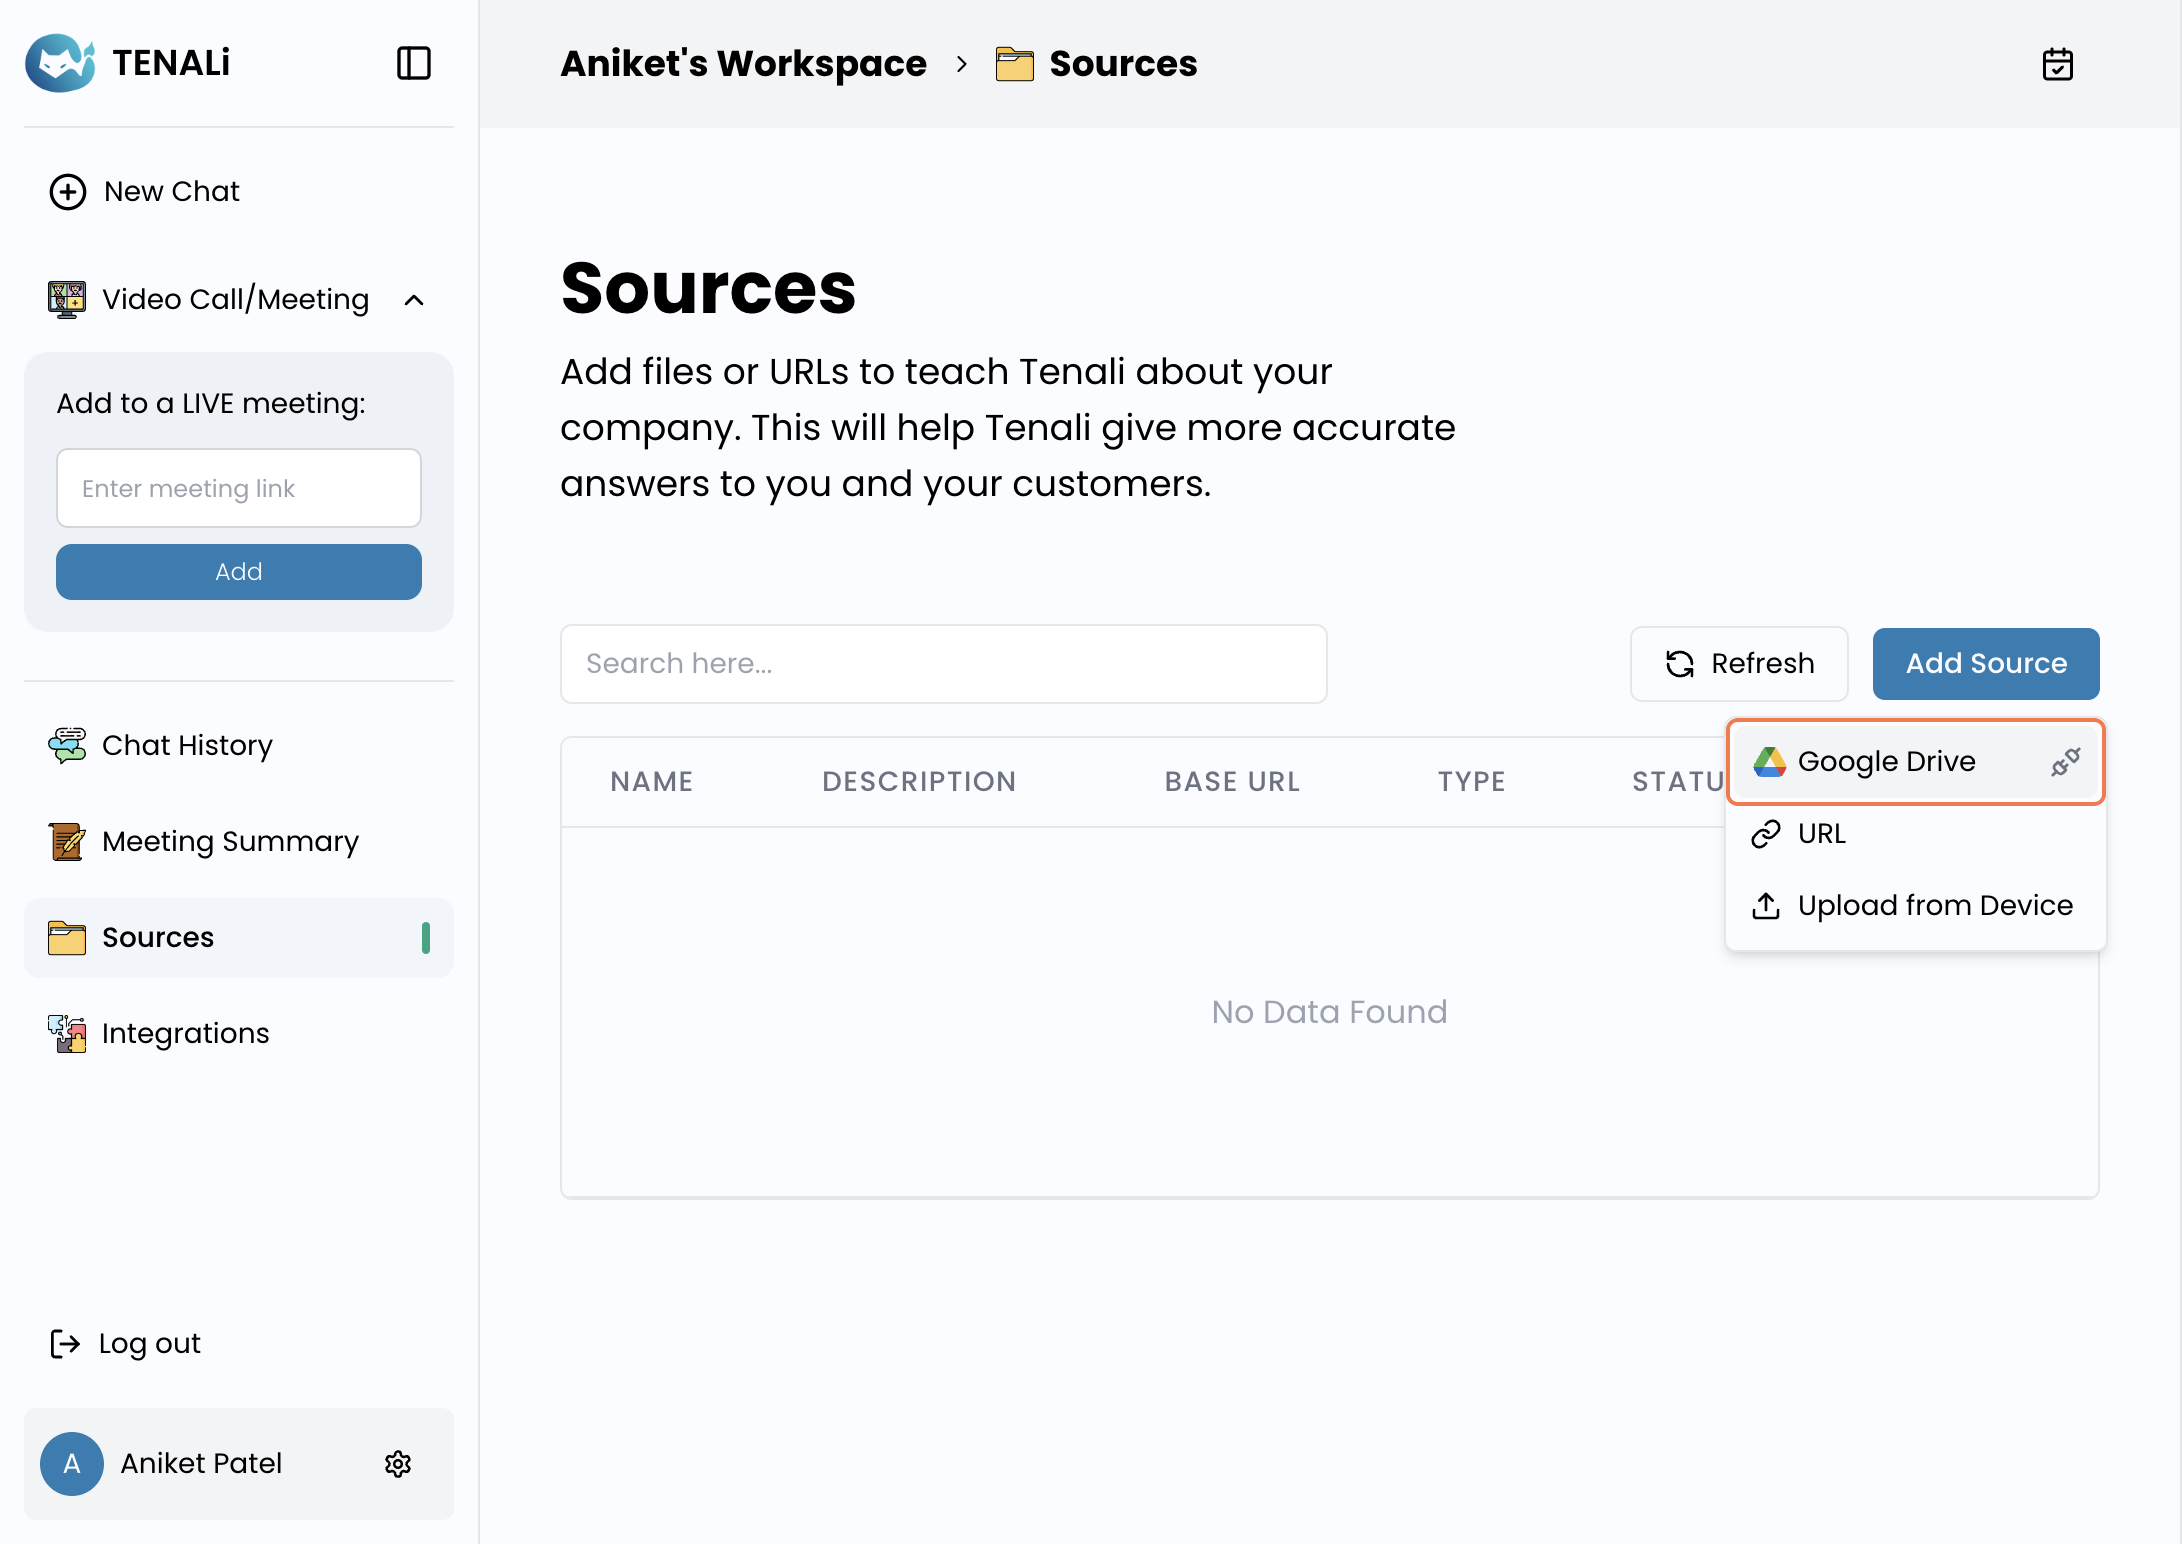Select the Sources sidebar item
The width and height of the screenshot is (2182, 1544).
pos(158,937)
